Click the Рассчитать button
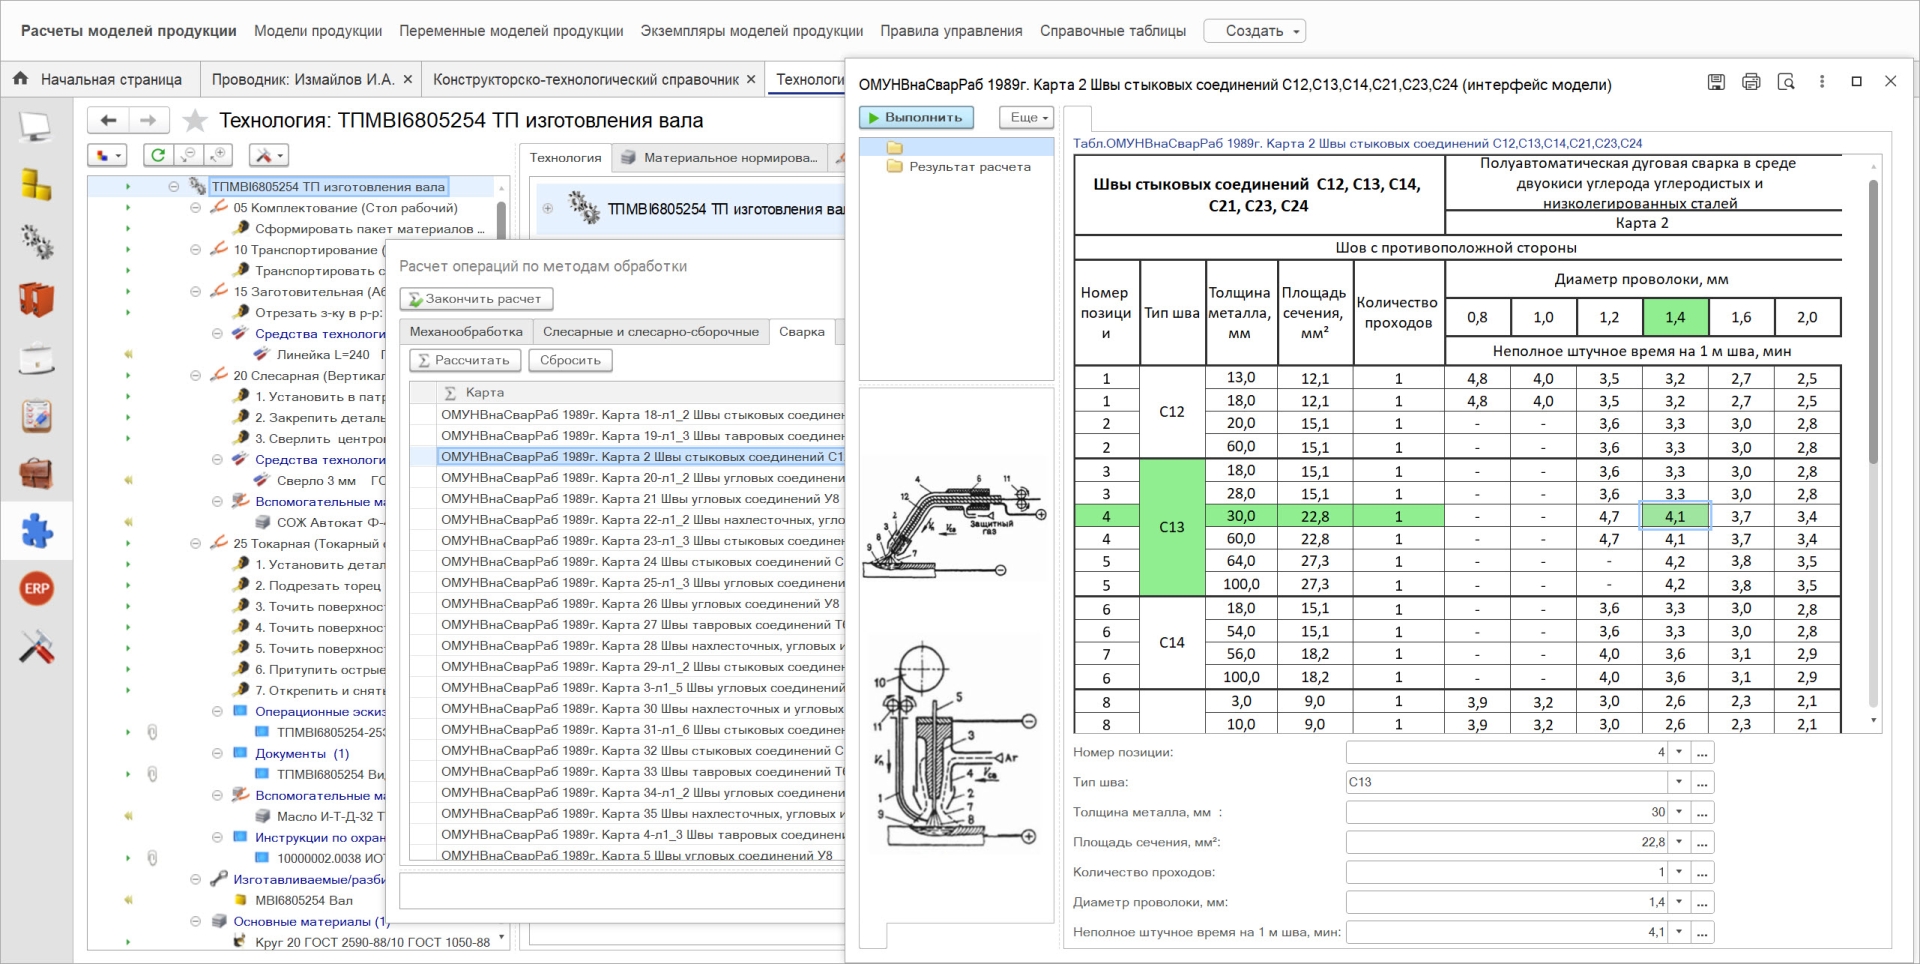Screen dimensions: 1920x964 pyautogui.click(x=464, y=360)
